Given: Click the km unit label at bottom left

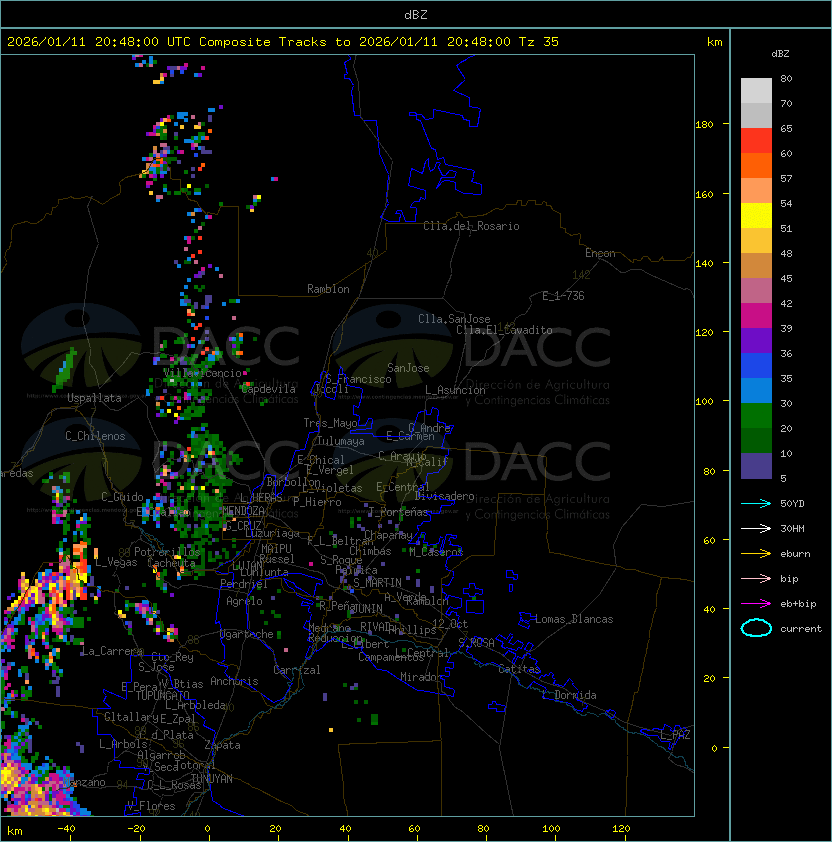Looking at the screenshot, I should click(15, 831).
